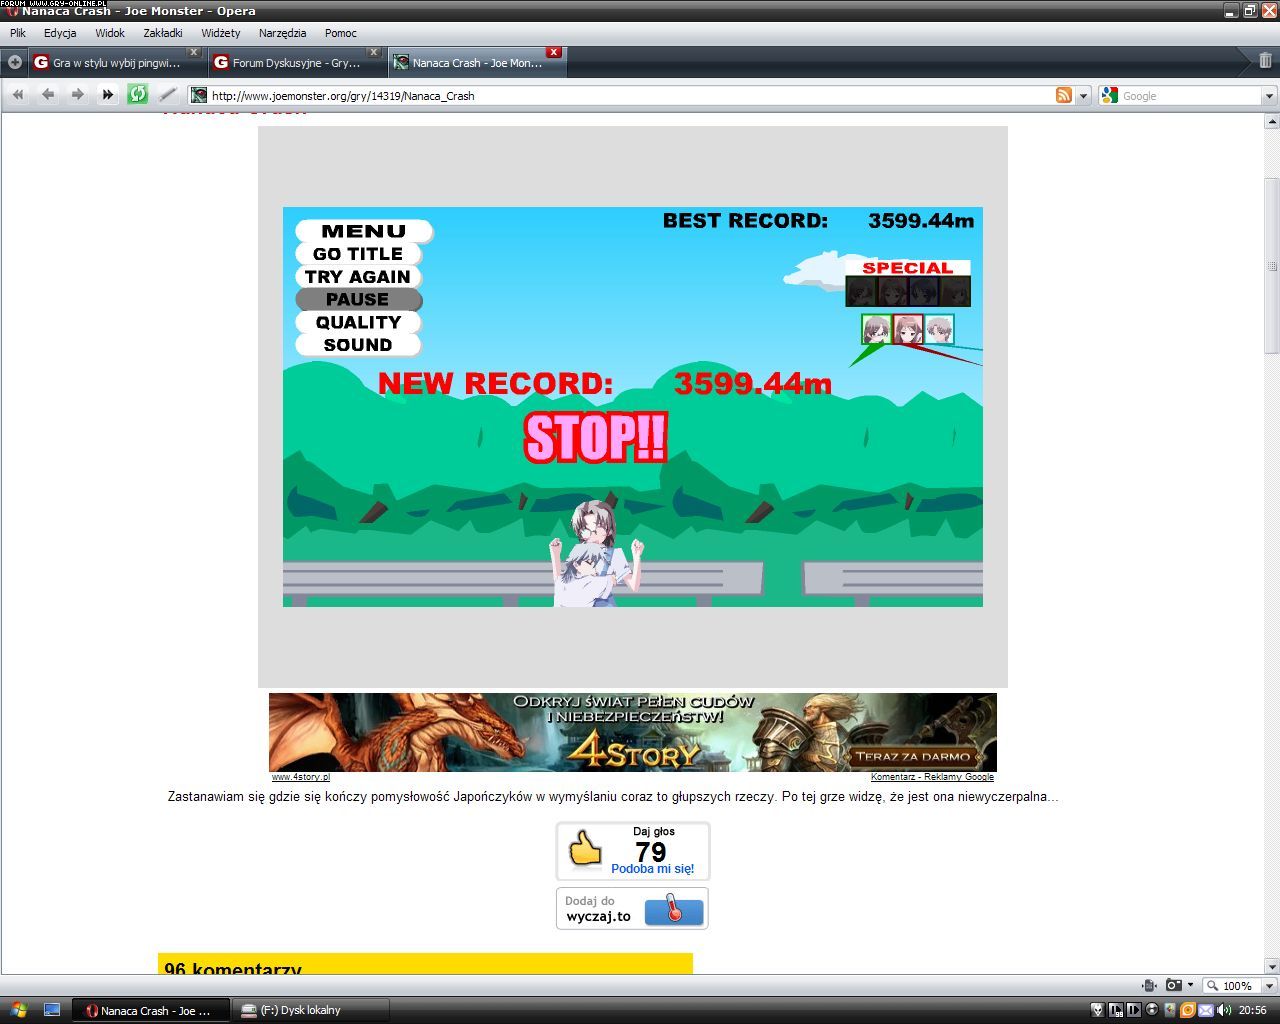Click QUALITY in the game menu
The height and width of the screenshot is (1024, 1280).
pyautogui.click(x=358, y=322)
